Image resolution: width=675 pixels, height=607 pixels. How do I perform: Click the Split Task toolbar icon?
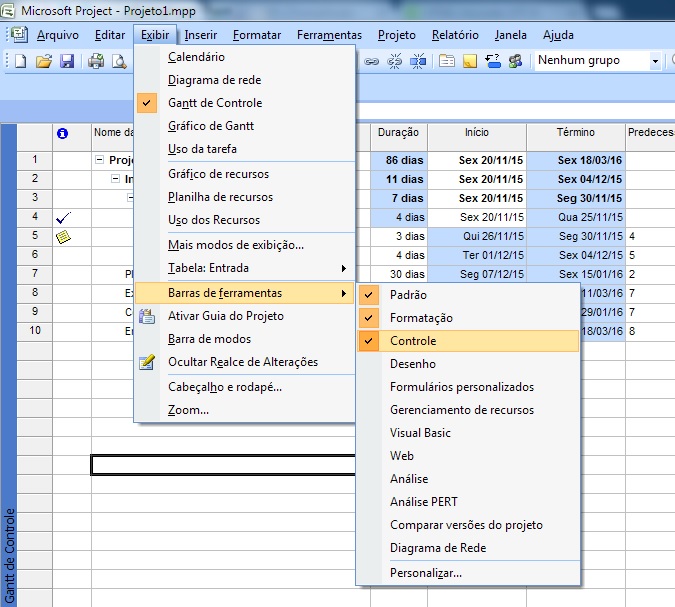(x=418, y=61)
